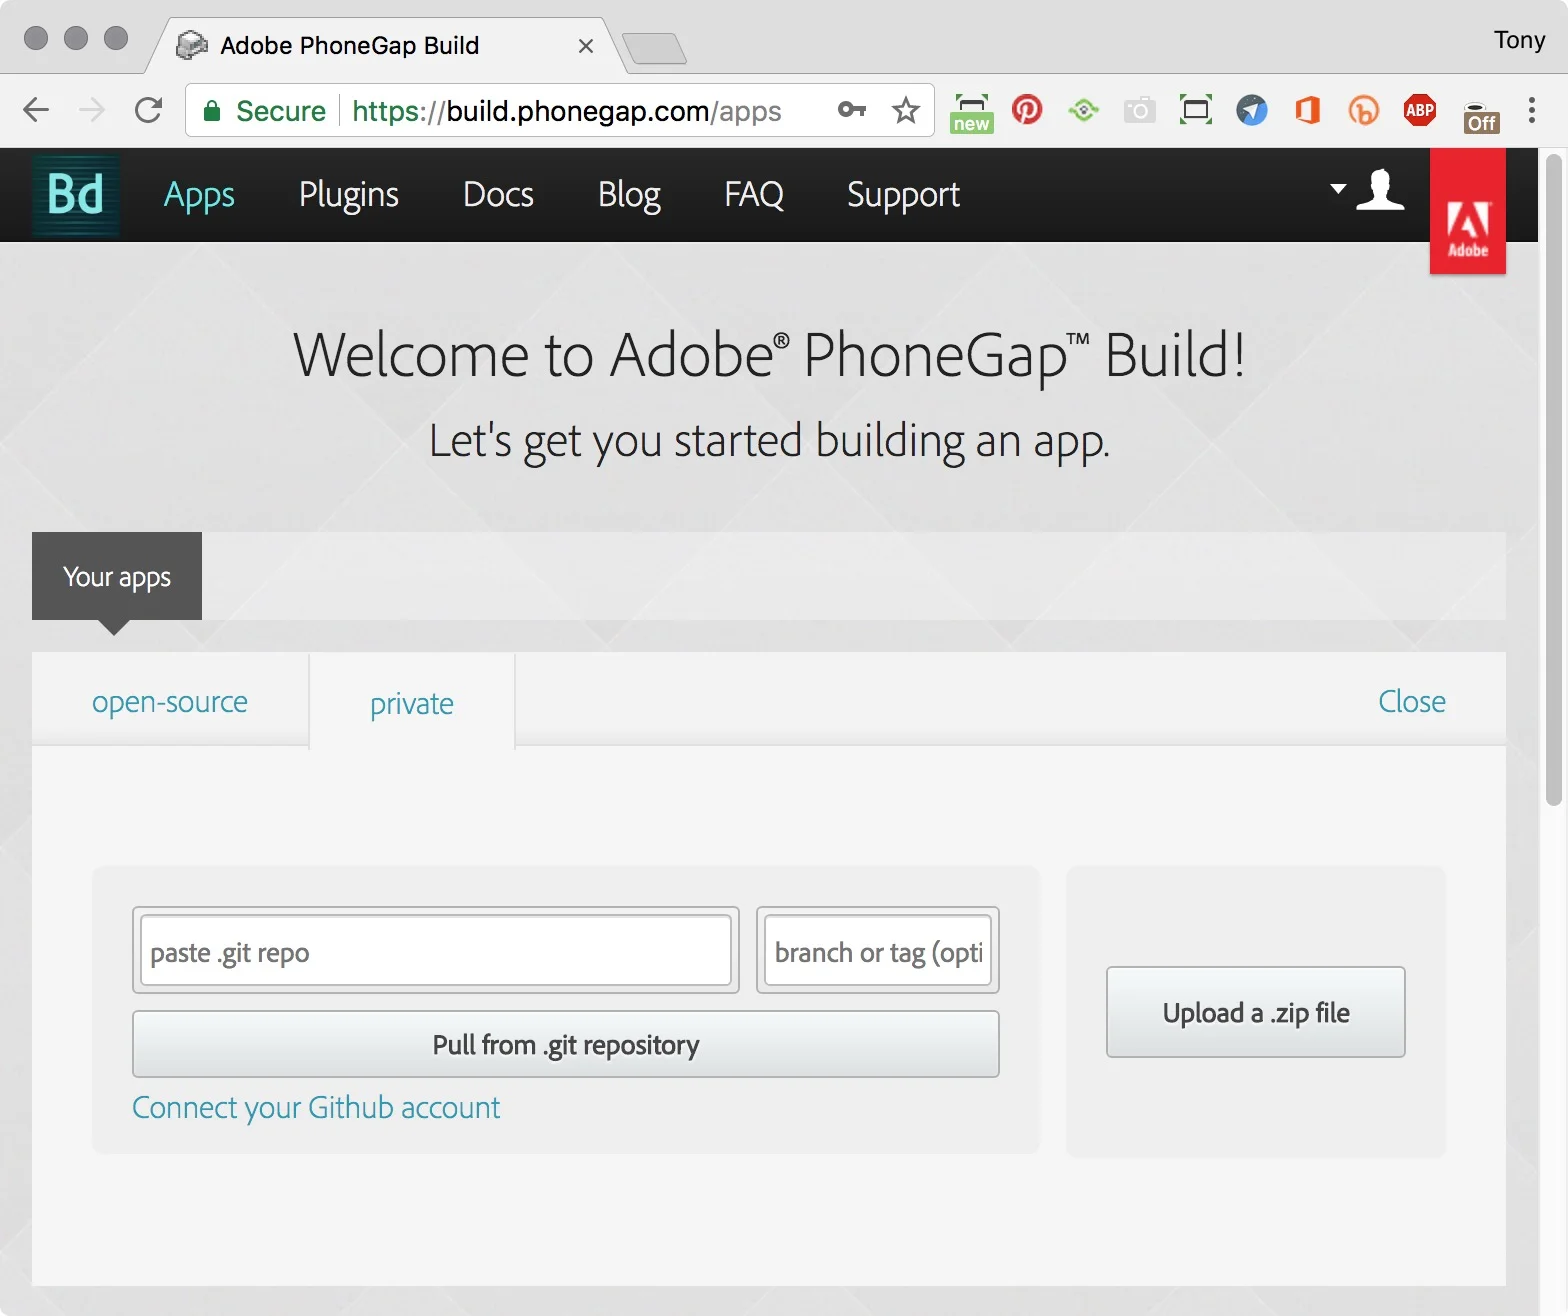Image resolution: width=1568 pixels, height=1316 pixels.
Task: Click the orange Bitly extension icon
Action: tap(1363, 110)
